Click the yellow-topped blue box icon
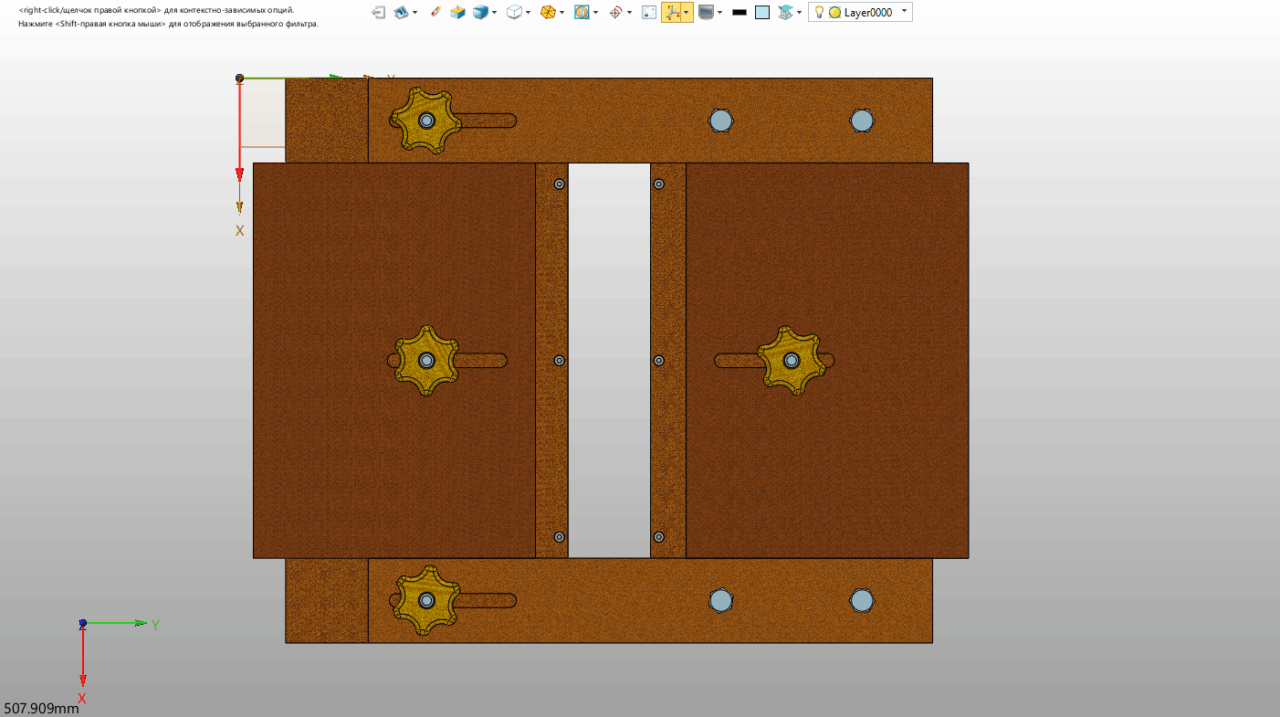 click(457, 12)
